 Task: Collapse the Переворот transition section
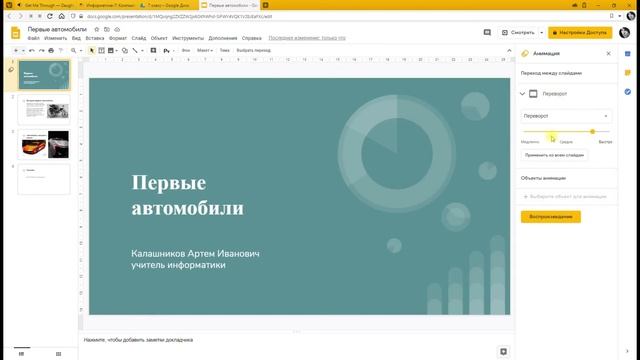(x=522, y=93)
